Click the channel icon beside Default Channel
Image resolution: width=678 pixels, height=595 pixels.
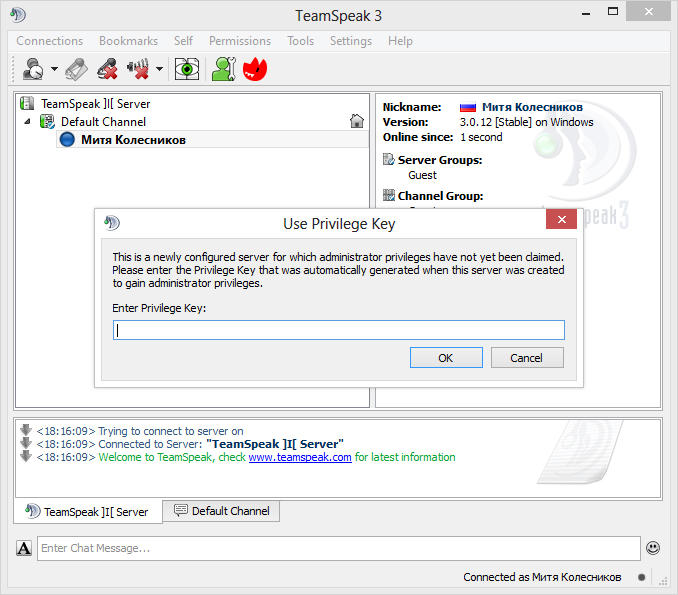pos(47,122)
